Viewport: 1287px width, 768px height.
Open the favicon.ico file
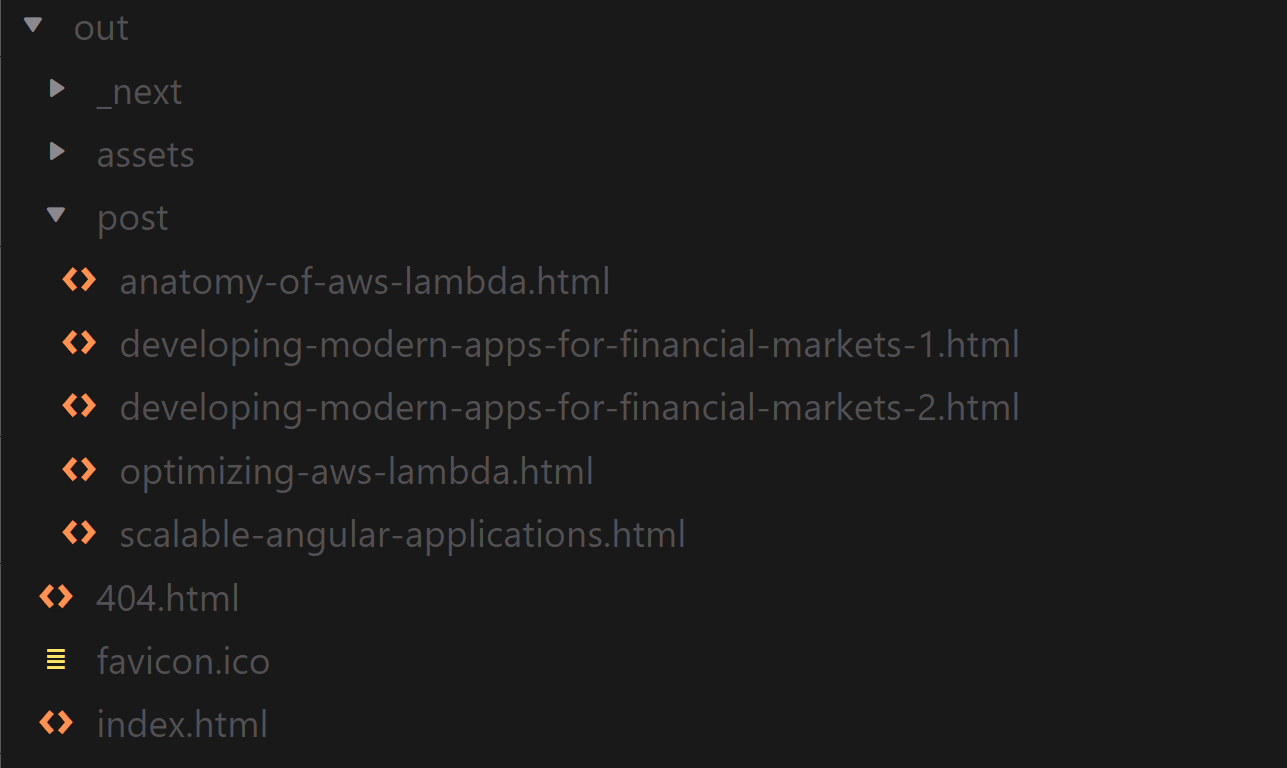(183, 661)
